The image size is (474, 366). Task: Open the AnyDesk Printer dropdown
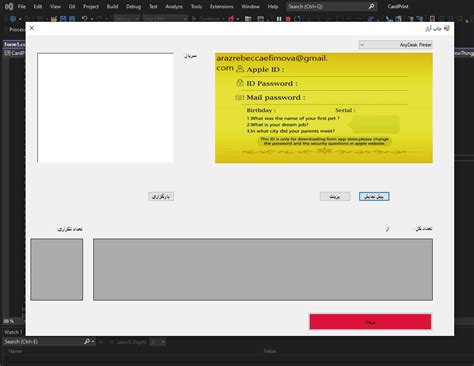click(395, 44)
